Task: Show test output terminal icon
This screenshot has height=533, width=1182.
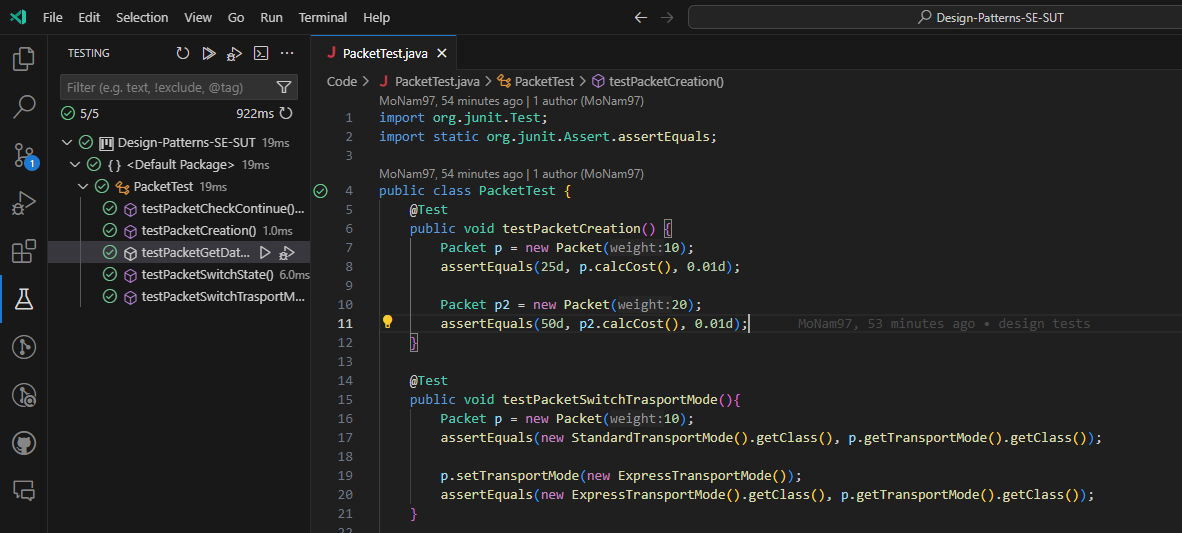Action: [x=260, y=54]
